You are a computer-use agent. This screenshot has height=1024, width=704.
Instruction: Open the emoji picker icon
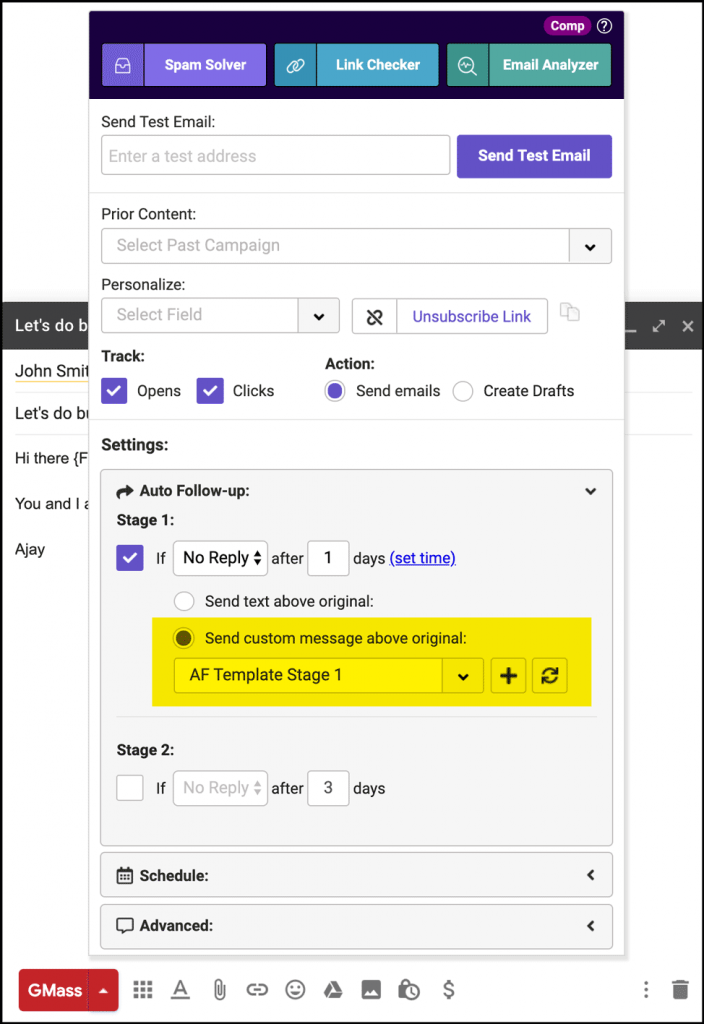(295, 989)
